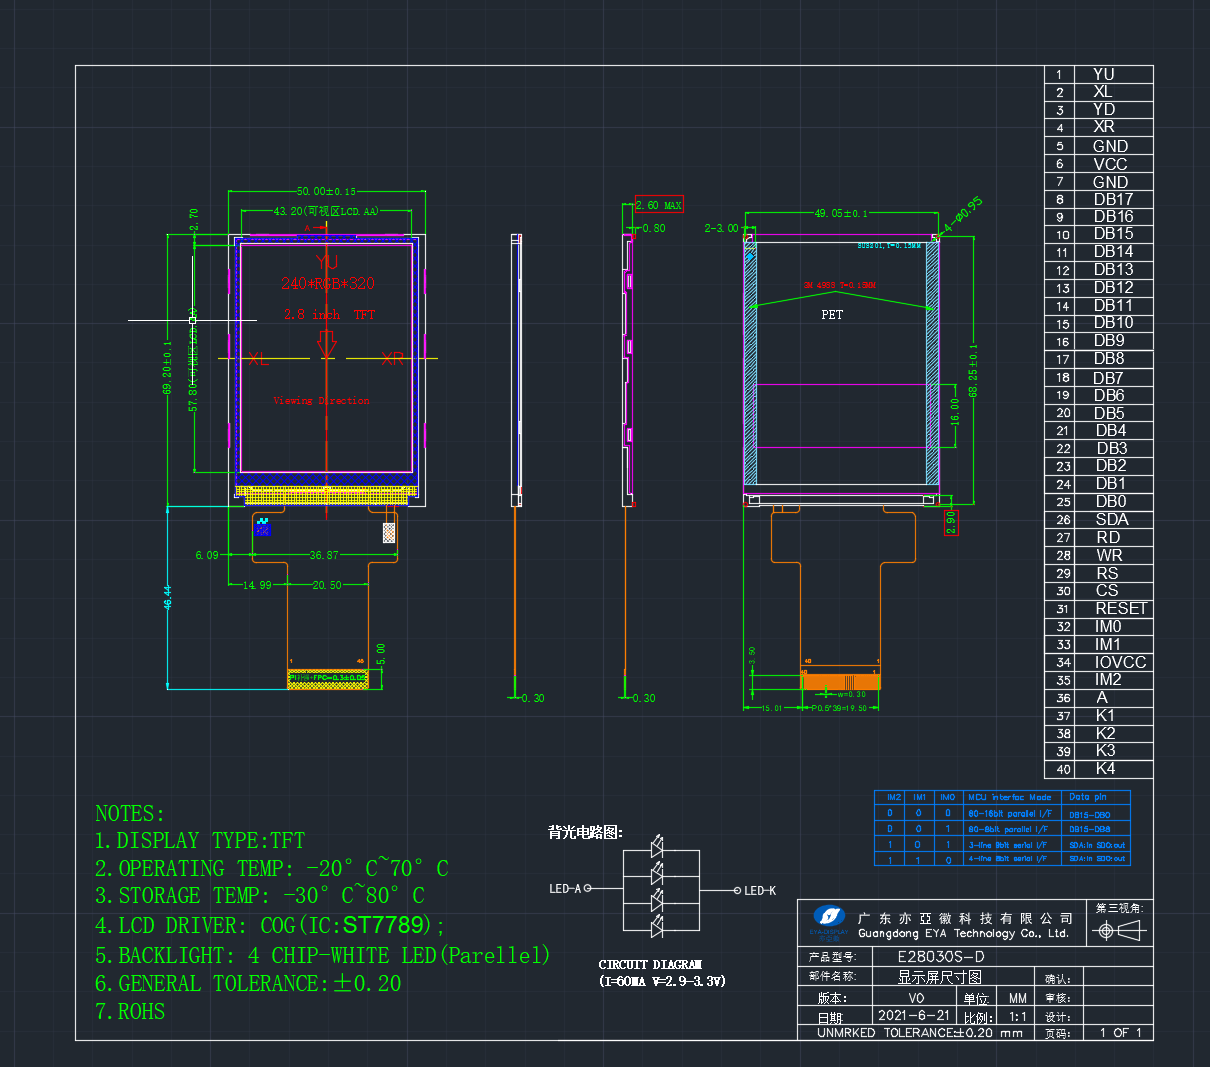This screenshot has width=1210, height=1067.
Task: Click the "RESET" pin 31 entry
Action: tap(1121, 608)
